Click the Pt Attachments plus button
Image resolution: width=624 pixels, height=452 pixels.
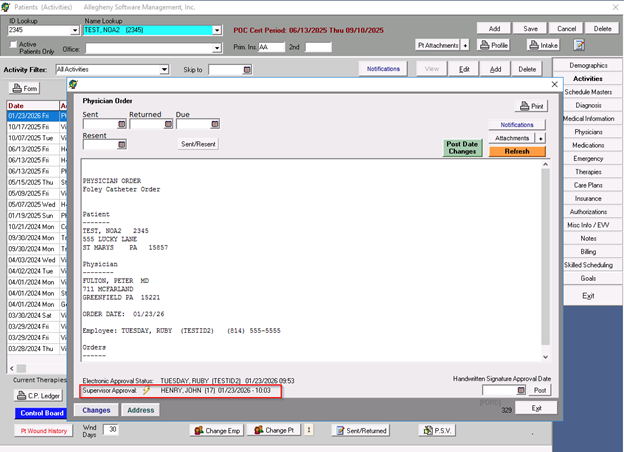coord(465,45)
